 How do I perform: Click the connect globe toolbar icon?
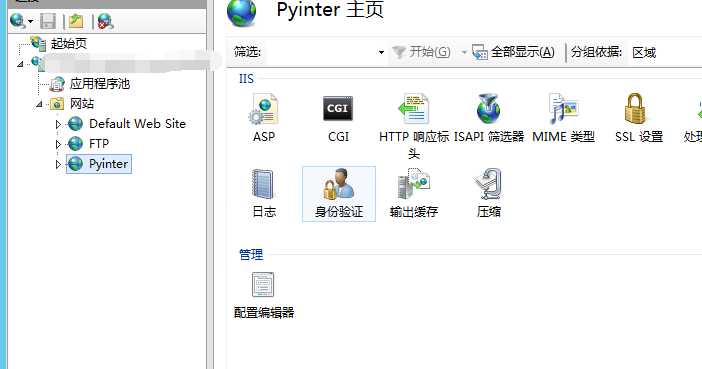pyautogui.click(x=17, y=21)
